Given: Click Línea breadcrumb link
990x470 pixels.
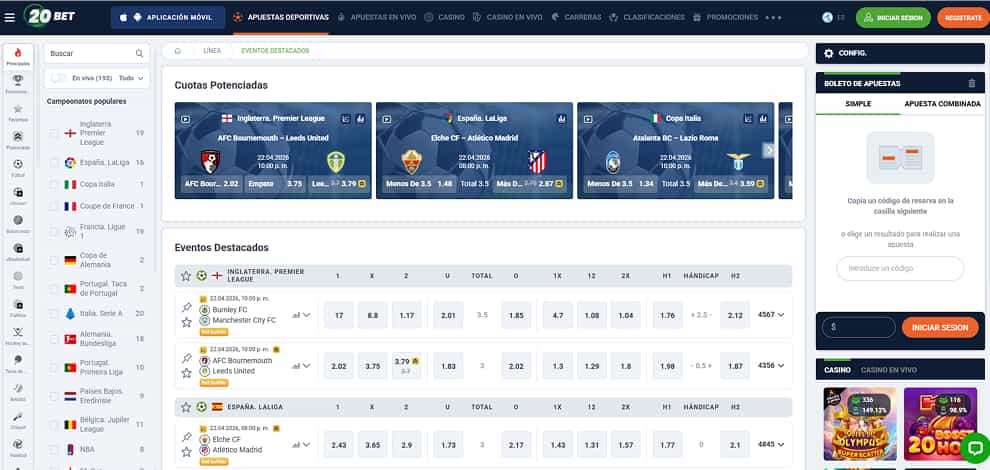Looking at the screenshot, I should pyautogui.click(x=212, y=51).
